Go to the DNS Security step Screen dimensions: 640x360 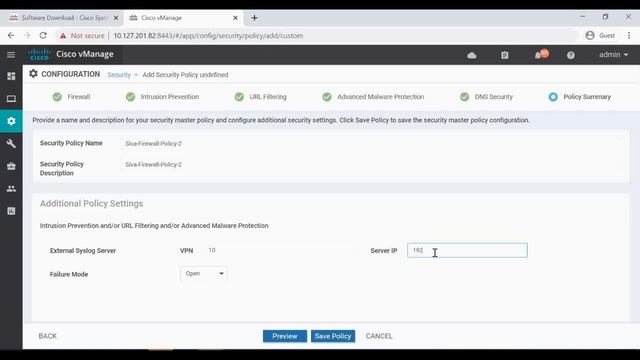tap(486, 97)
